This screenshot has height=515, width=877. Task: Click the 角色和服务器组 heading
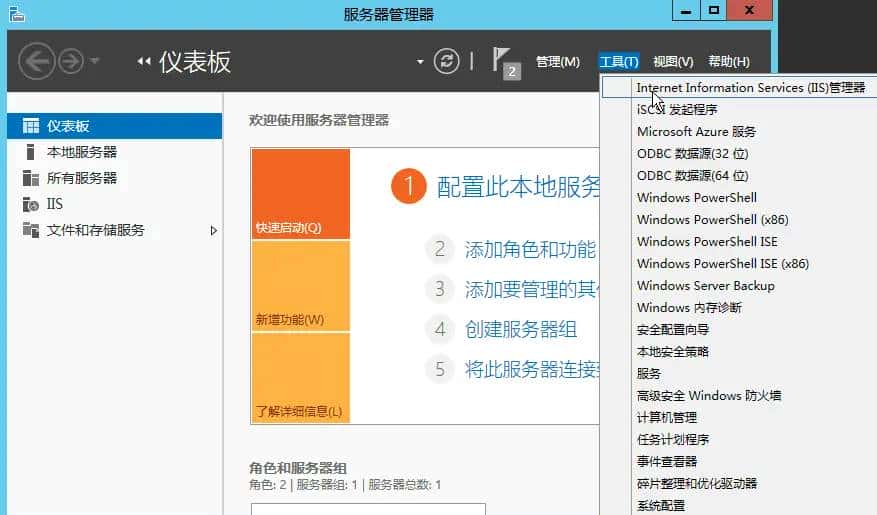(298, 468)
